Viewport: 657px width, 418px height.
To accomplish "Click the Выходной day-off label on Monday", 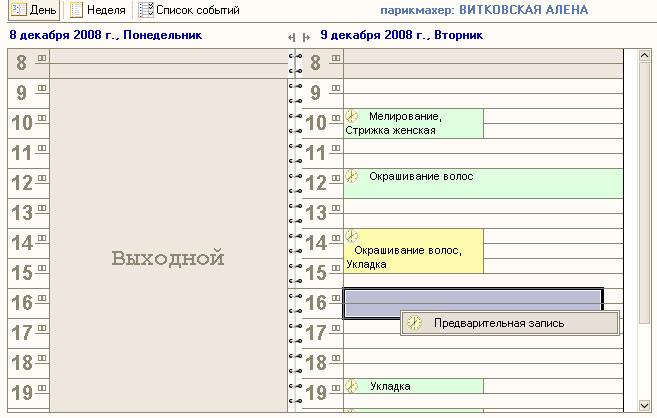I will 168,258.
